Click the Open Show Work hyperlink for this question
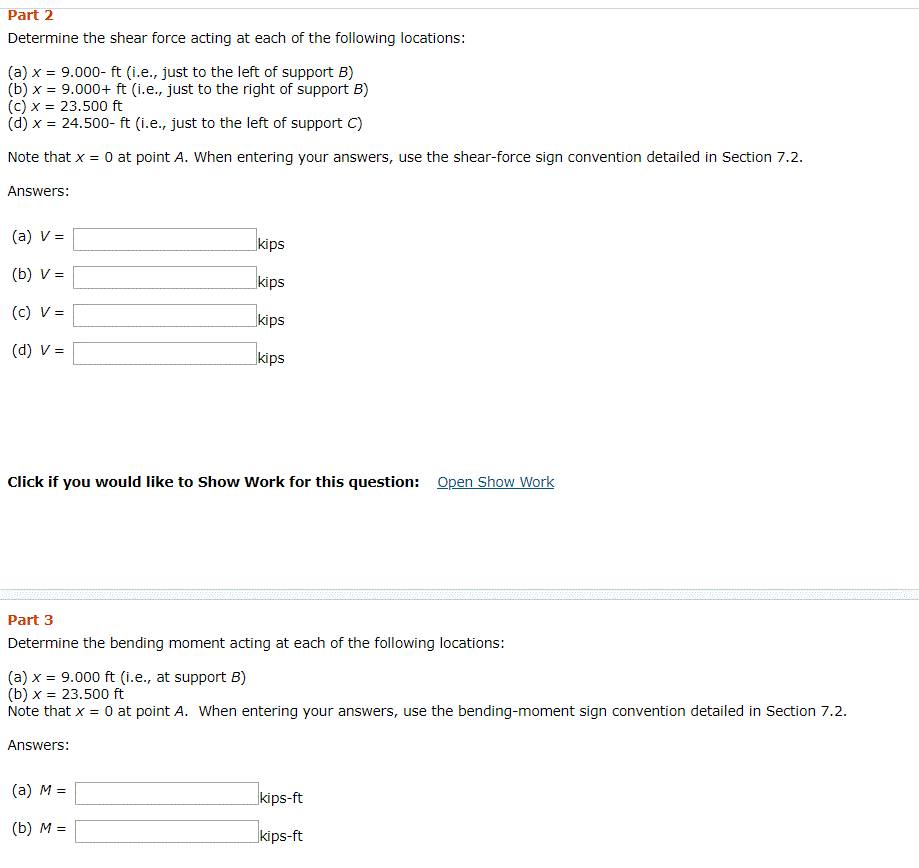The image size is (919, 868). (495, 481)
